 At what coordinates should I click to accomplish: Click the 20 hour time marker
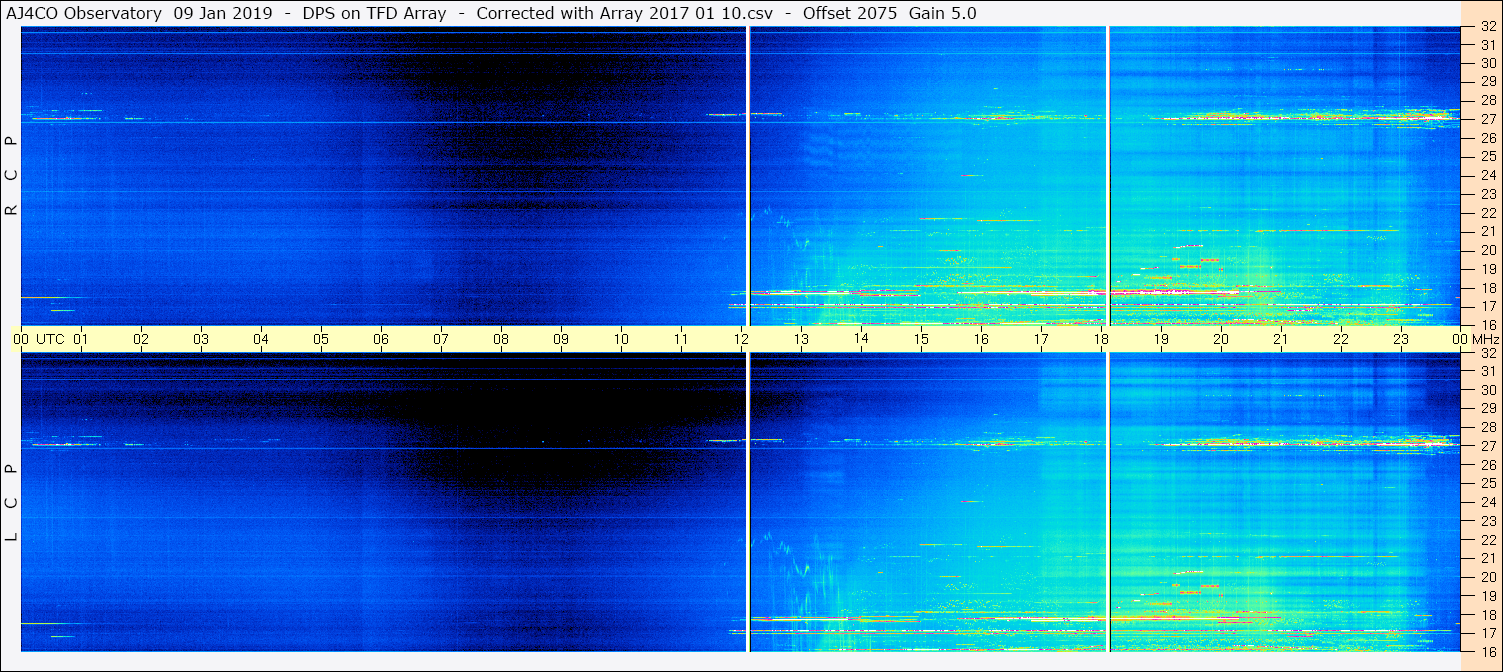coord(1221,339)
